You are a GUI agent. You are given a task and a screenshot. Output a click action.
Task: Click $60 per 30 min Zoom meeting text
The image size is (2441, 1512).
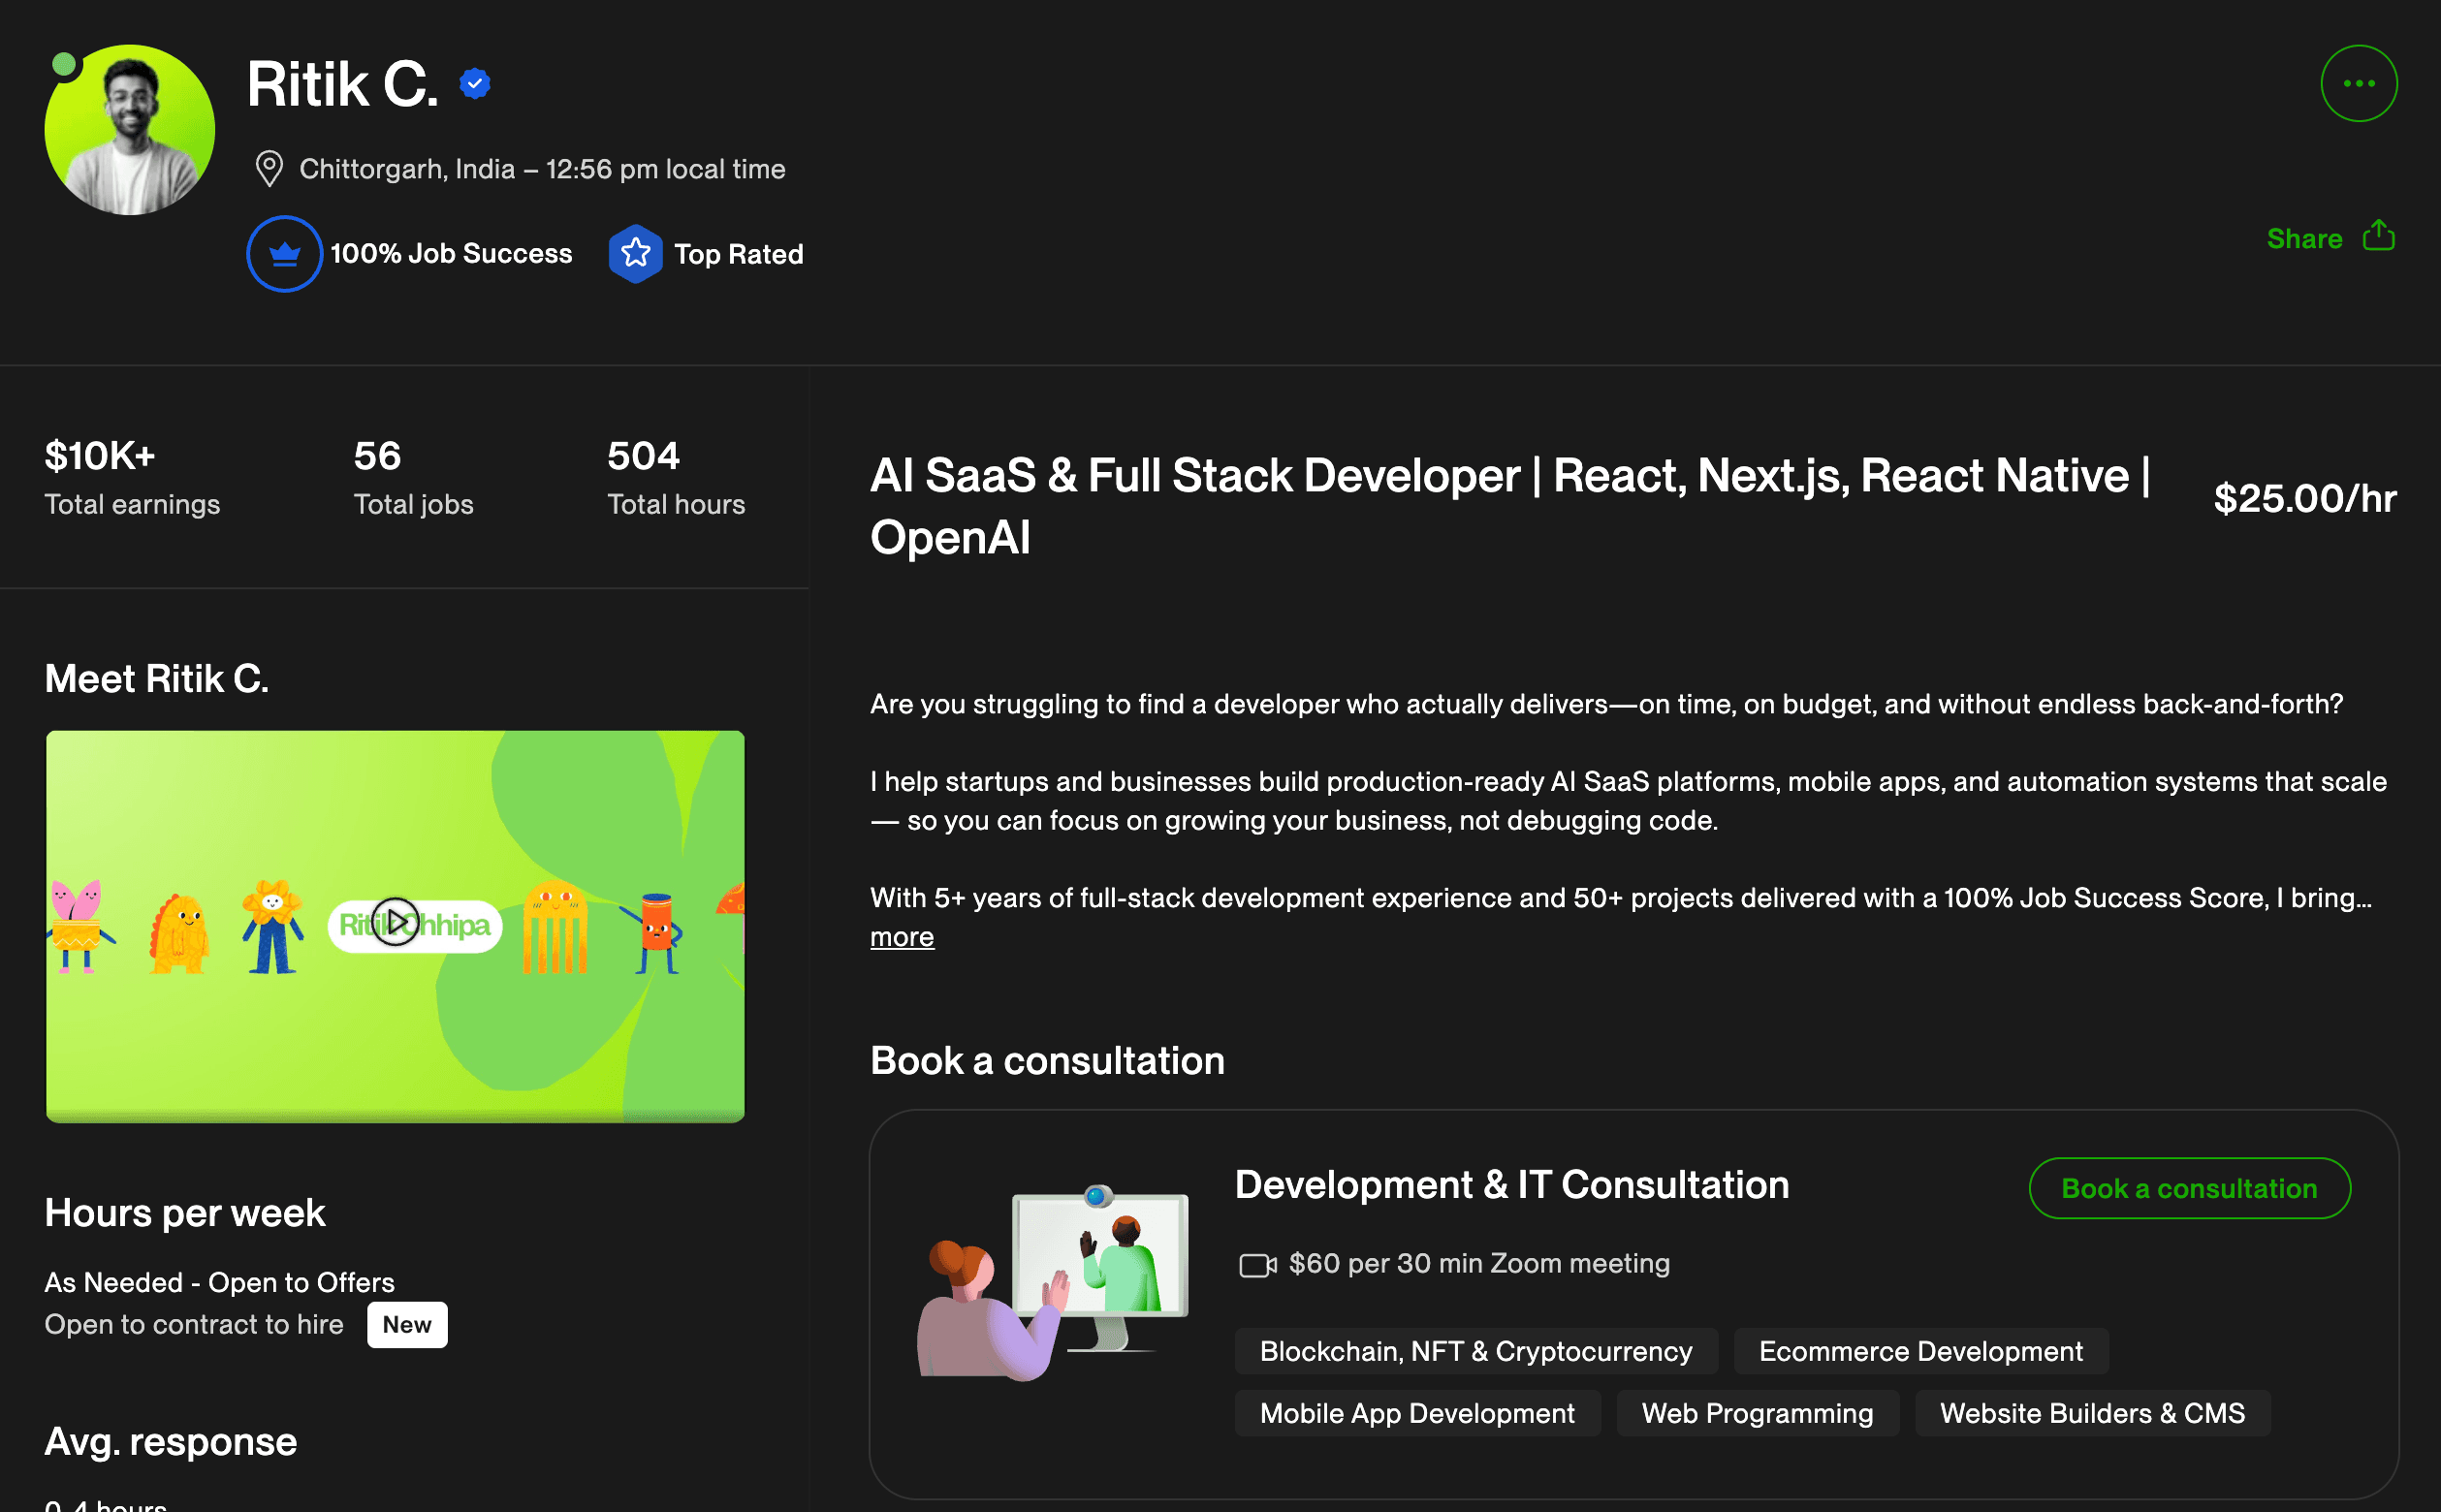pyautogui.click(x=1479, y=1263)
